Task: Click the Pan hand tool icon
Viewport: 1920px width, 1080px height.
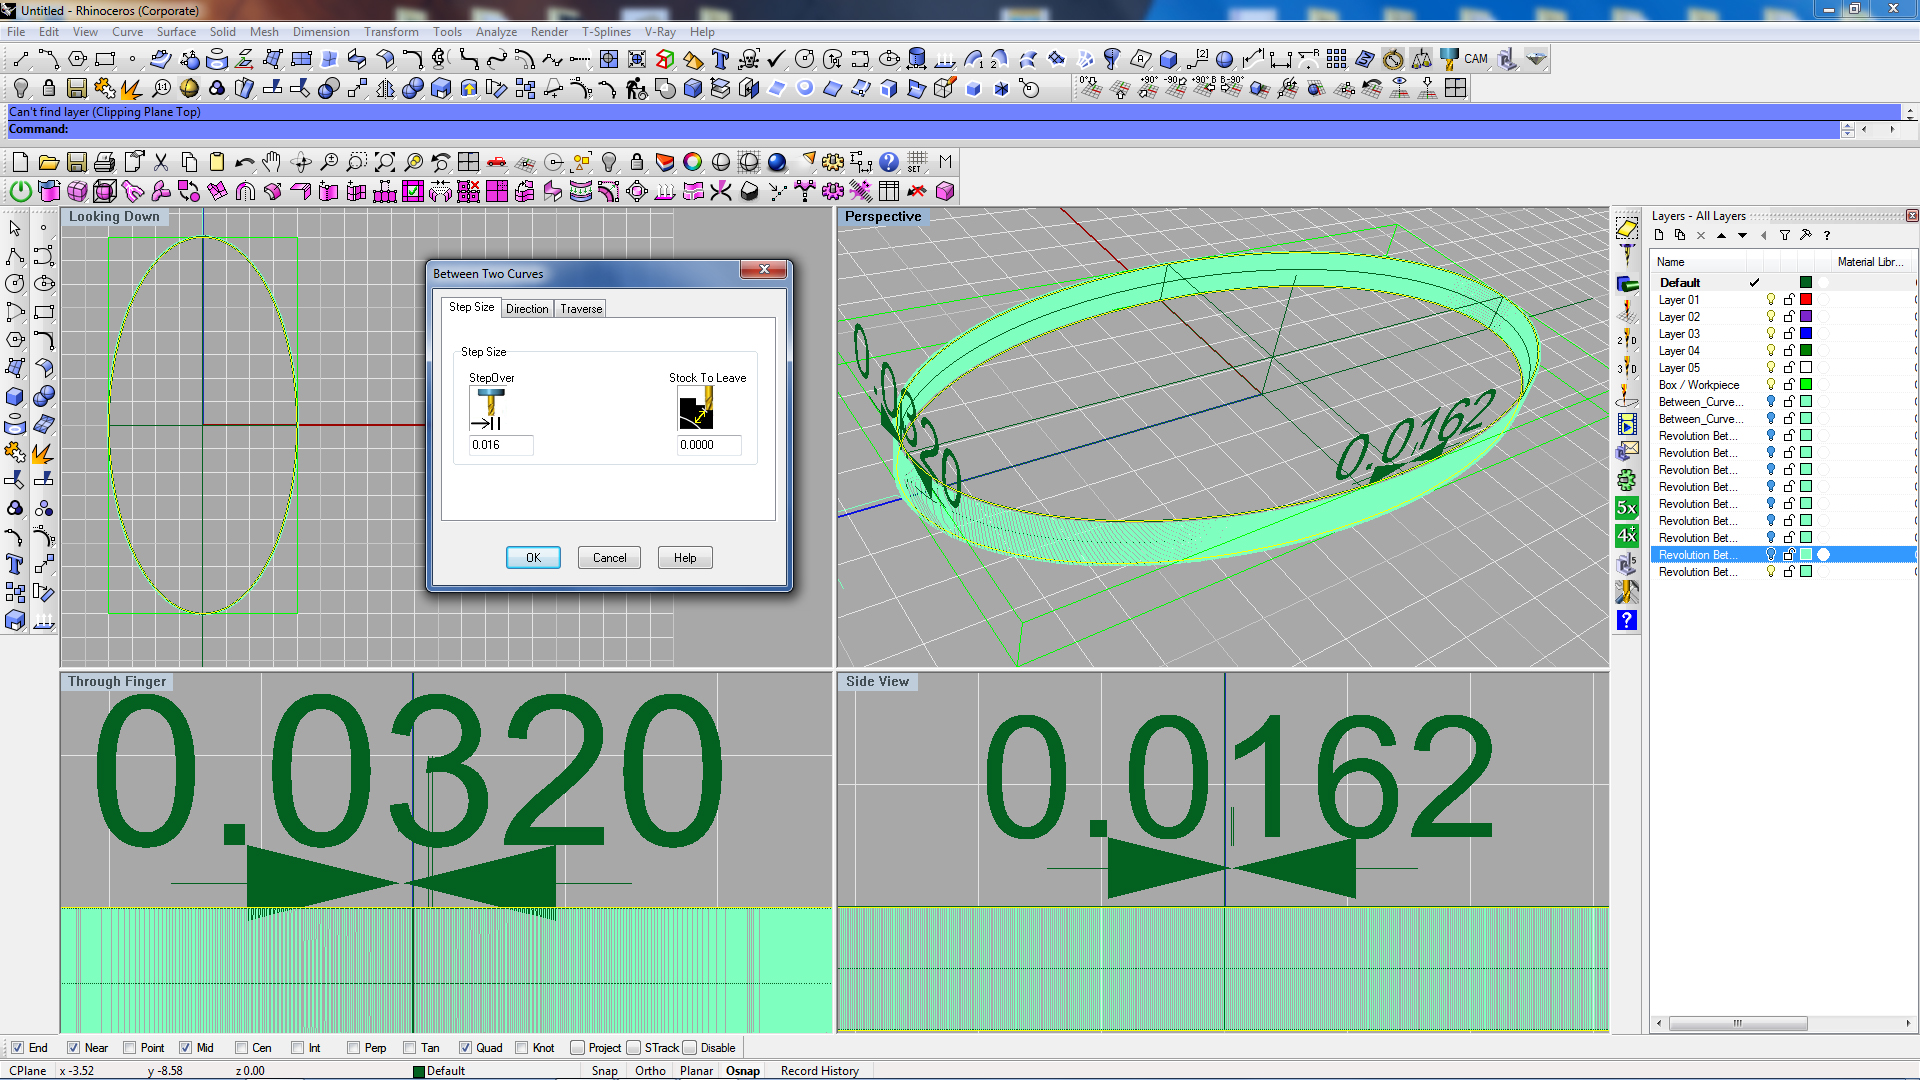Action: coord(272,162)
